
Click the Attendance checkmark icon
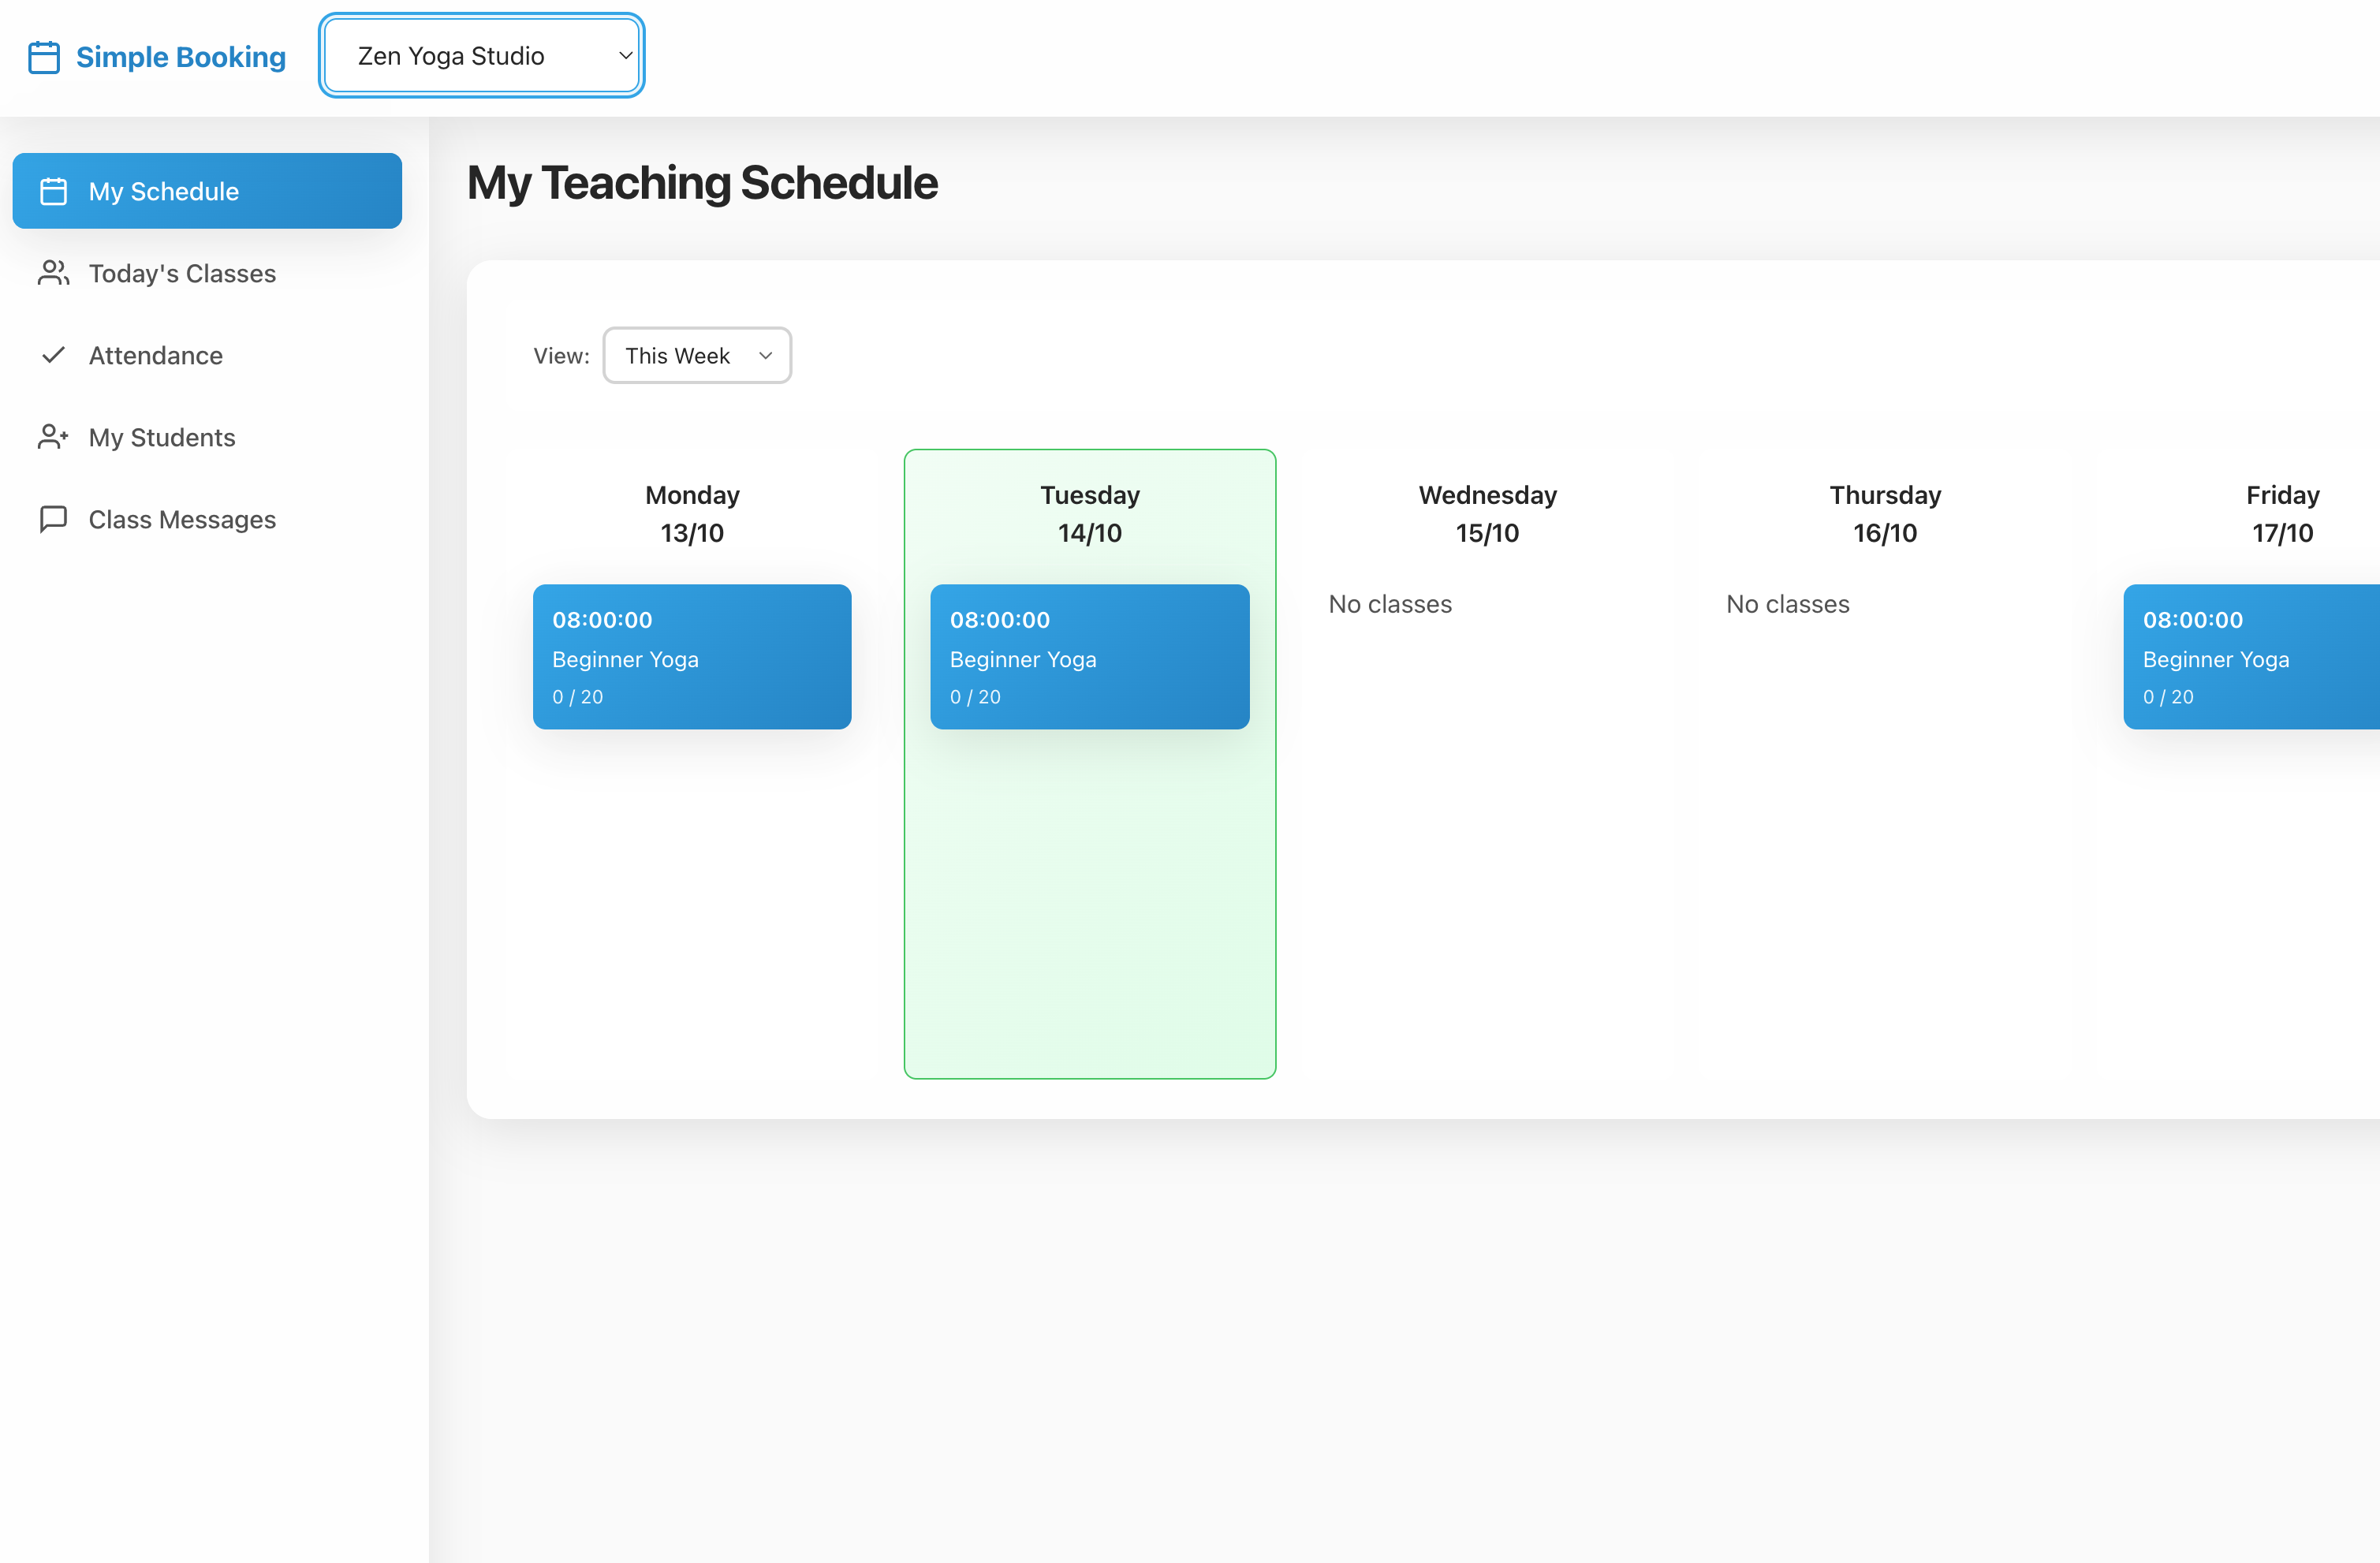pos(53,355)
